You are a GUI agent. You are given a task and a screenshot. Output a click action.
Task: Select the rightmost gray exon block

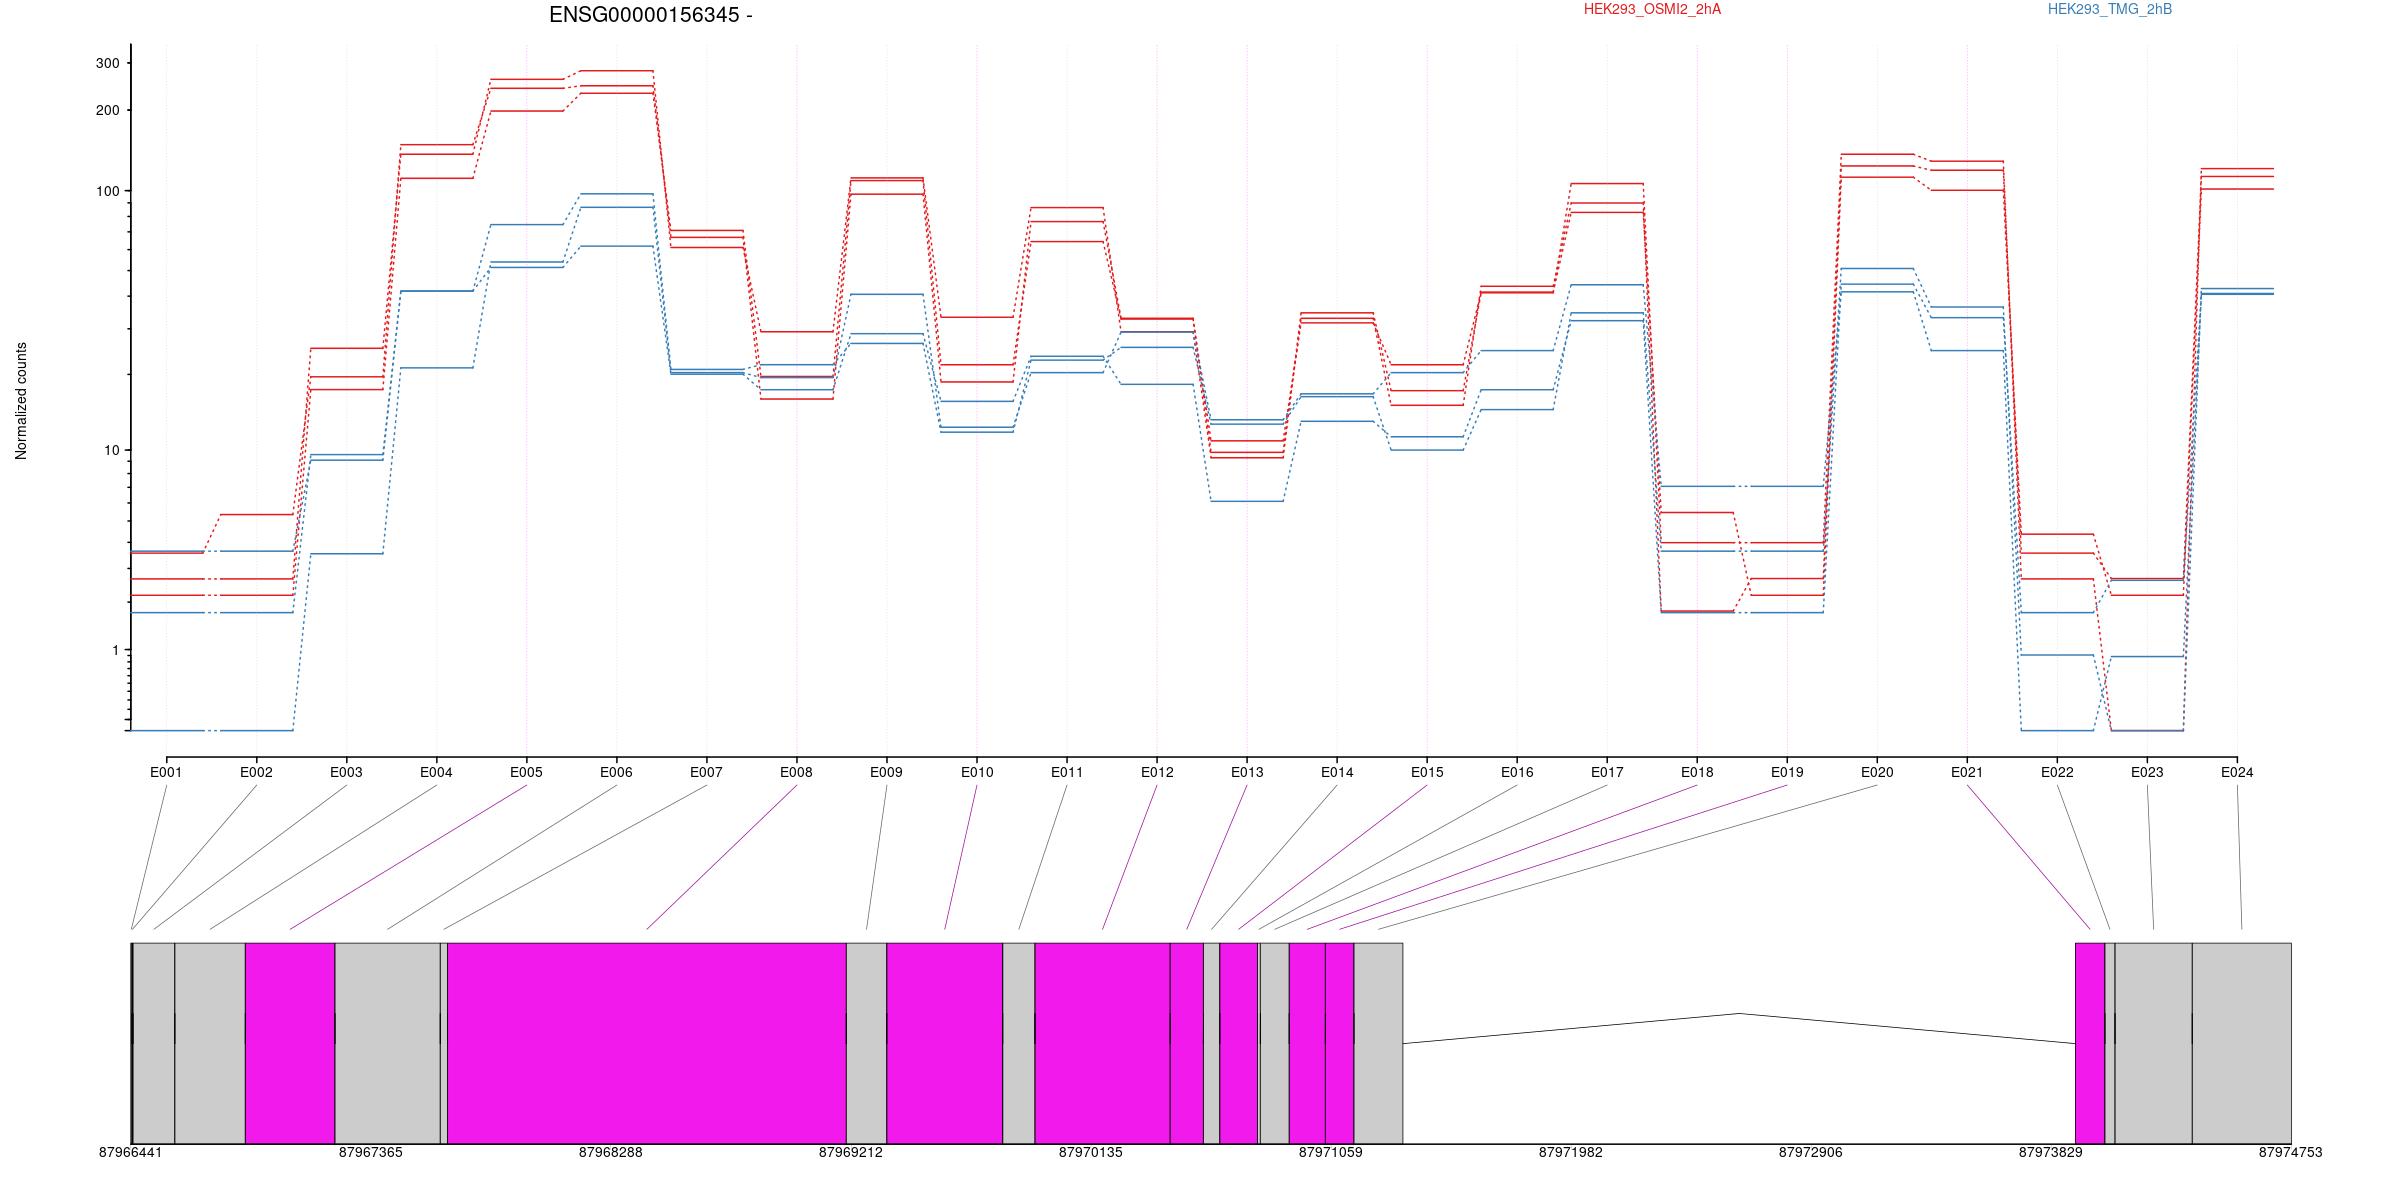(x=2241, y=1043)
